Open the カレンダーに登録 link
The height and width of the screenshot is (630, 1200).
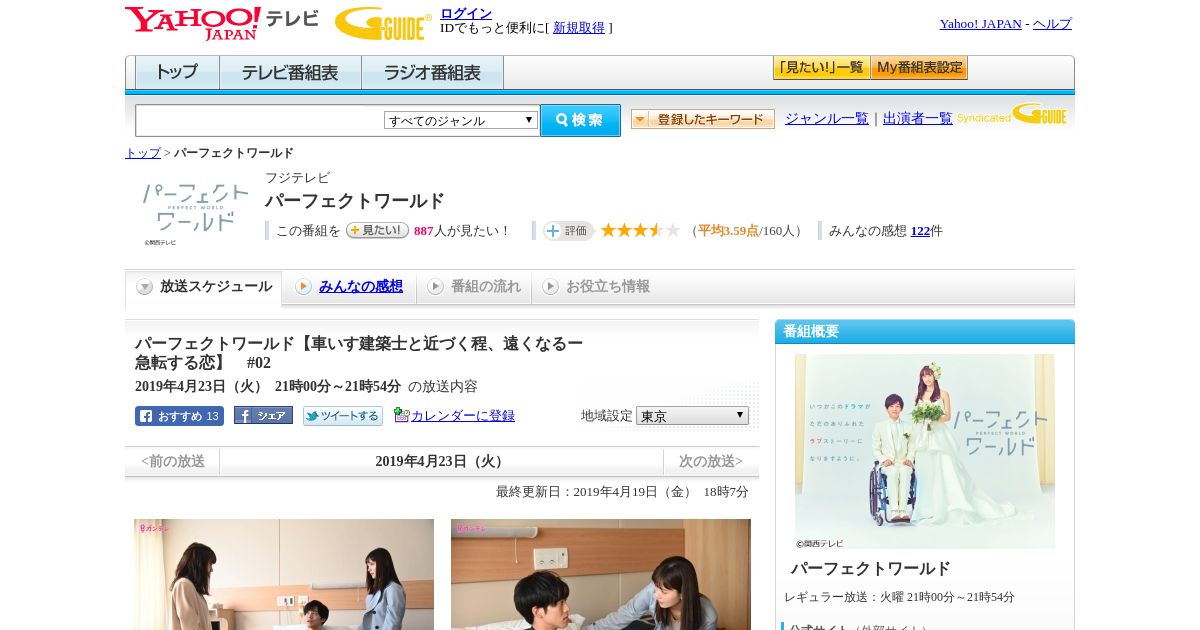[463, 416]
